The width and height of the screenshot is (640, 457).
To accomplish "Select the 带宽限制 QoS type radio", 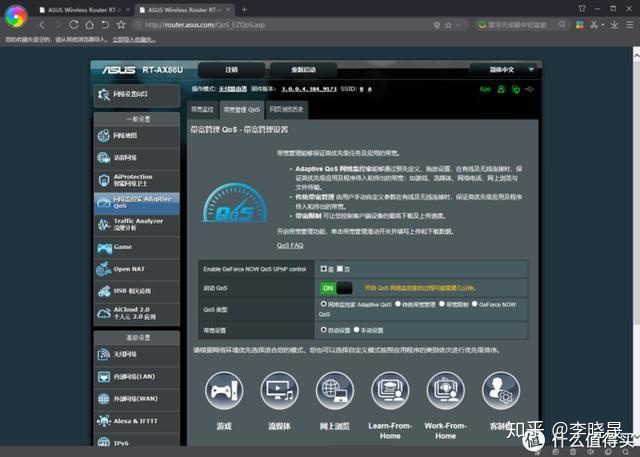I will click(x=442, y=304).
